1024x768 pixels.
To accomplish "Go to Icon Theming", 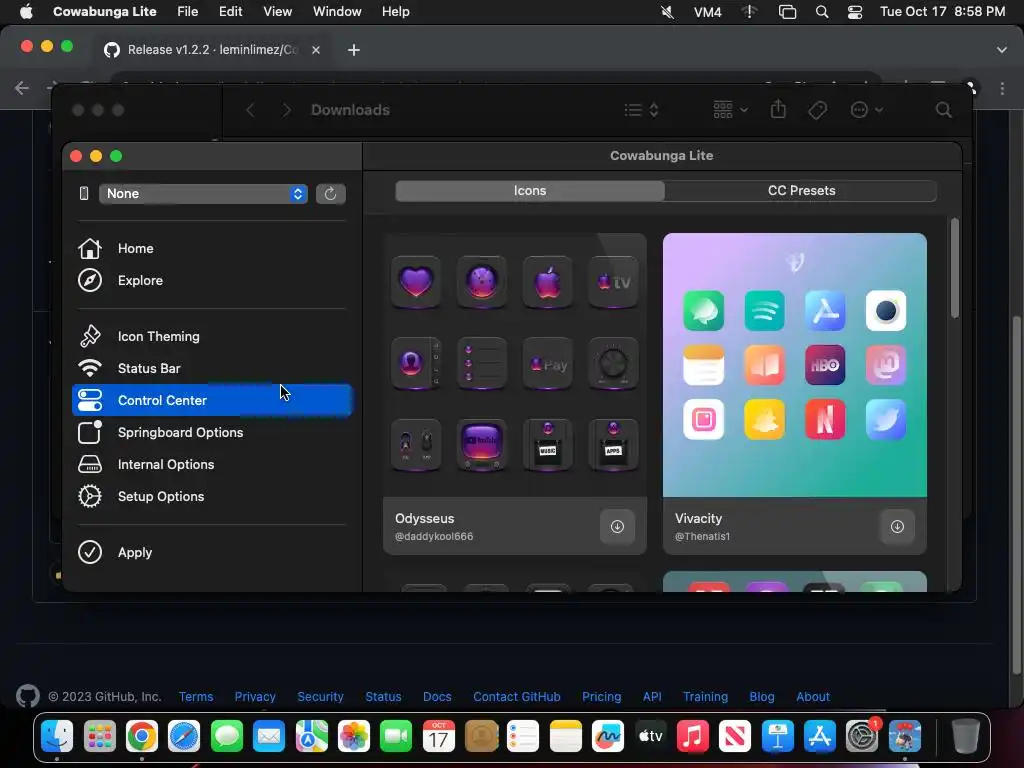I will tap(212, 336).
